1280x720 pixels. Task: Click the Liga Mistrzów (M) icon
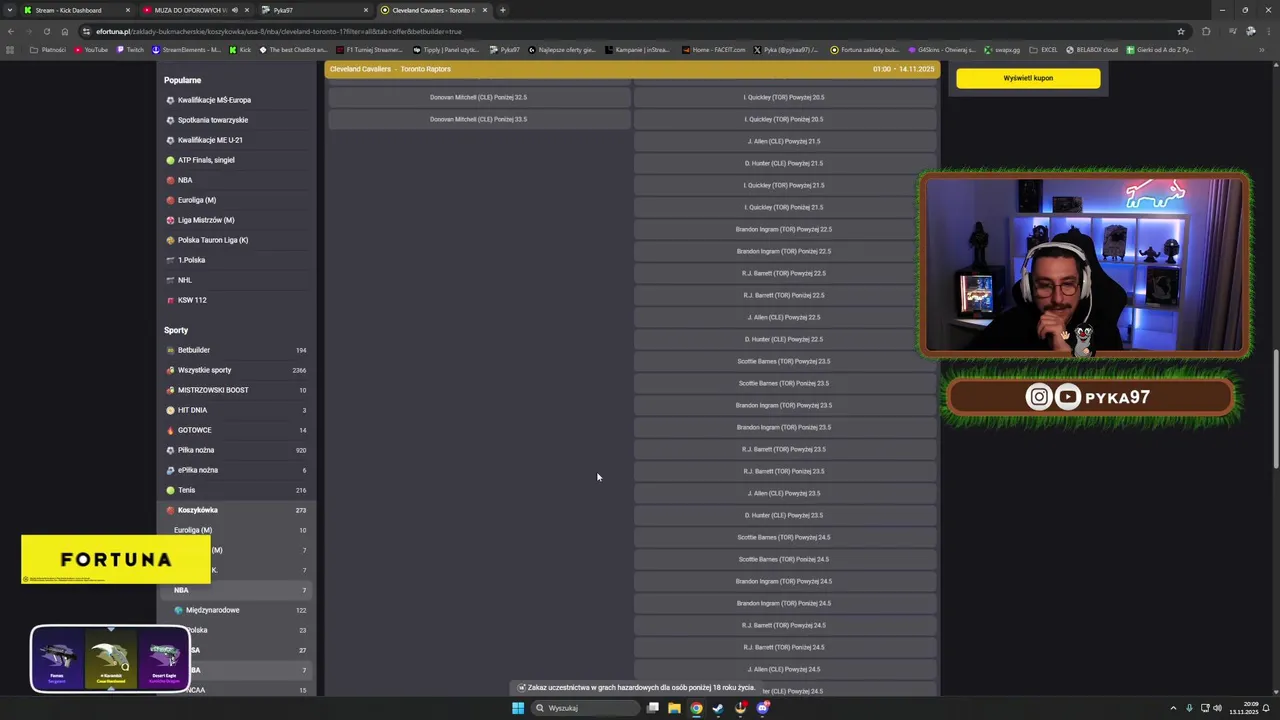tap(170, 220)
